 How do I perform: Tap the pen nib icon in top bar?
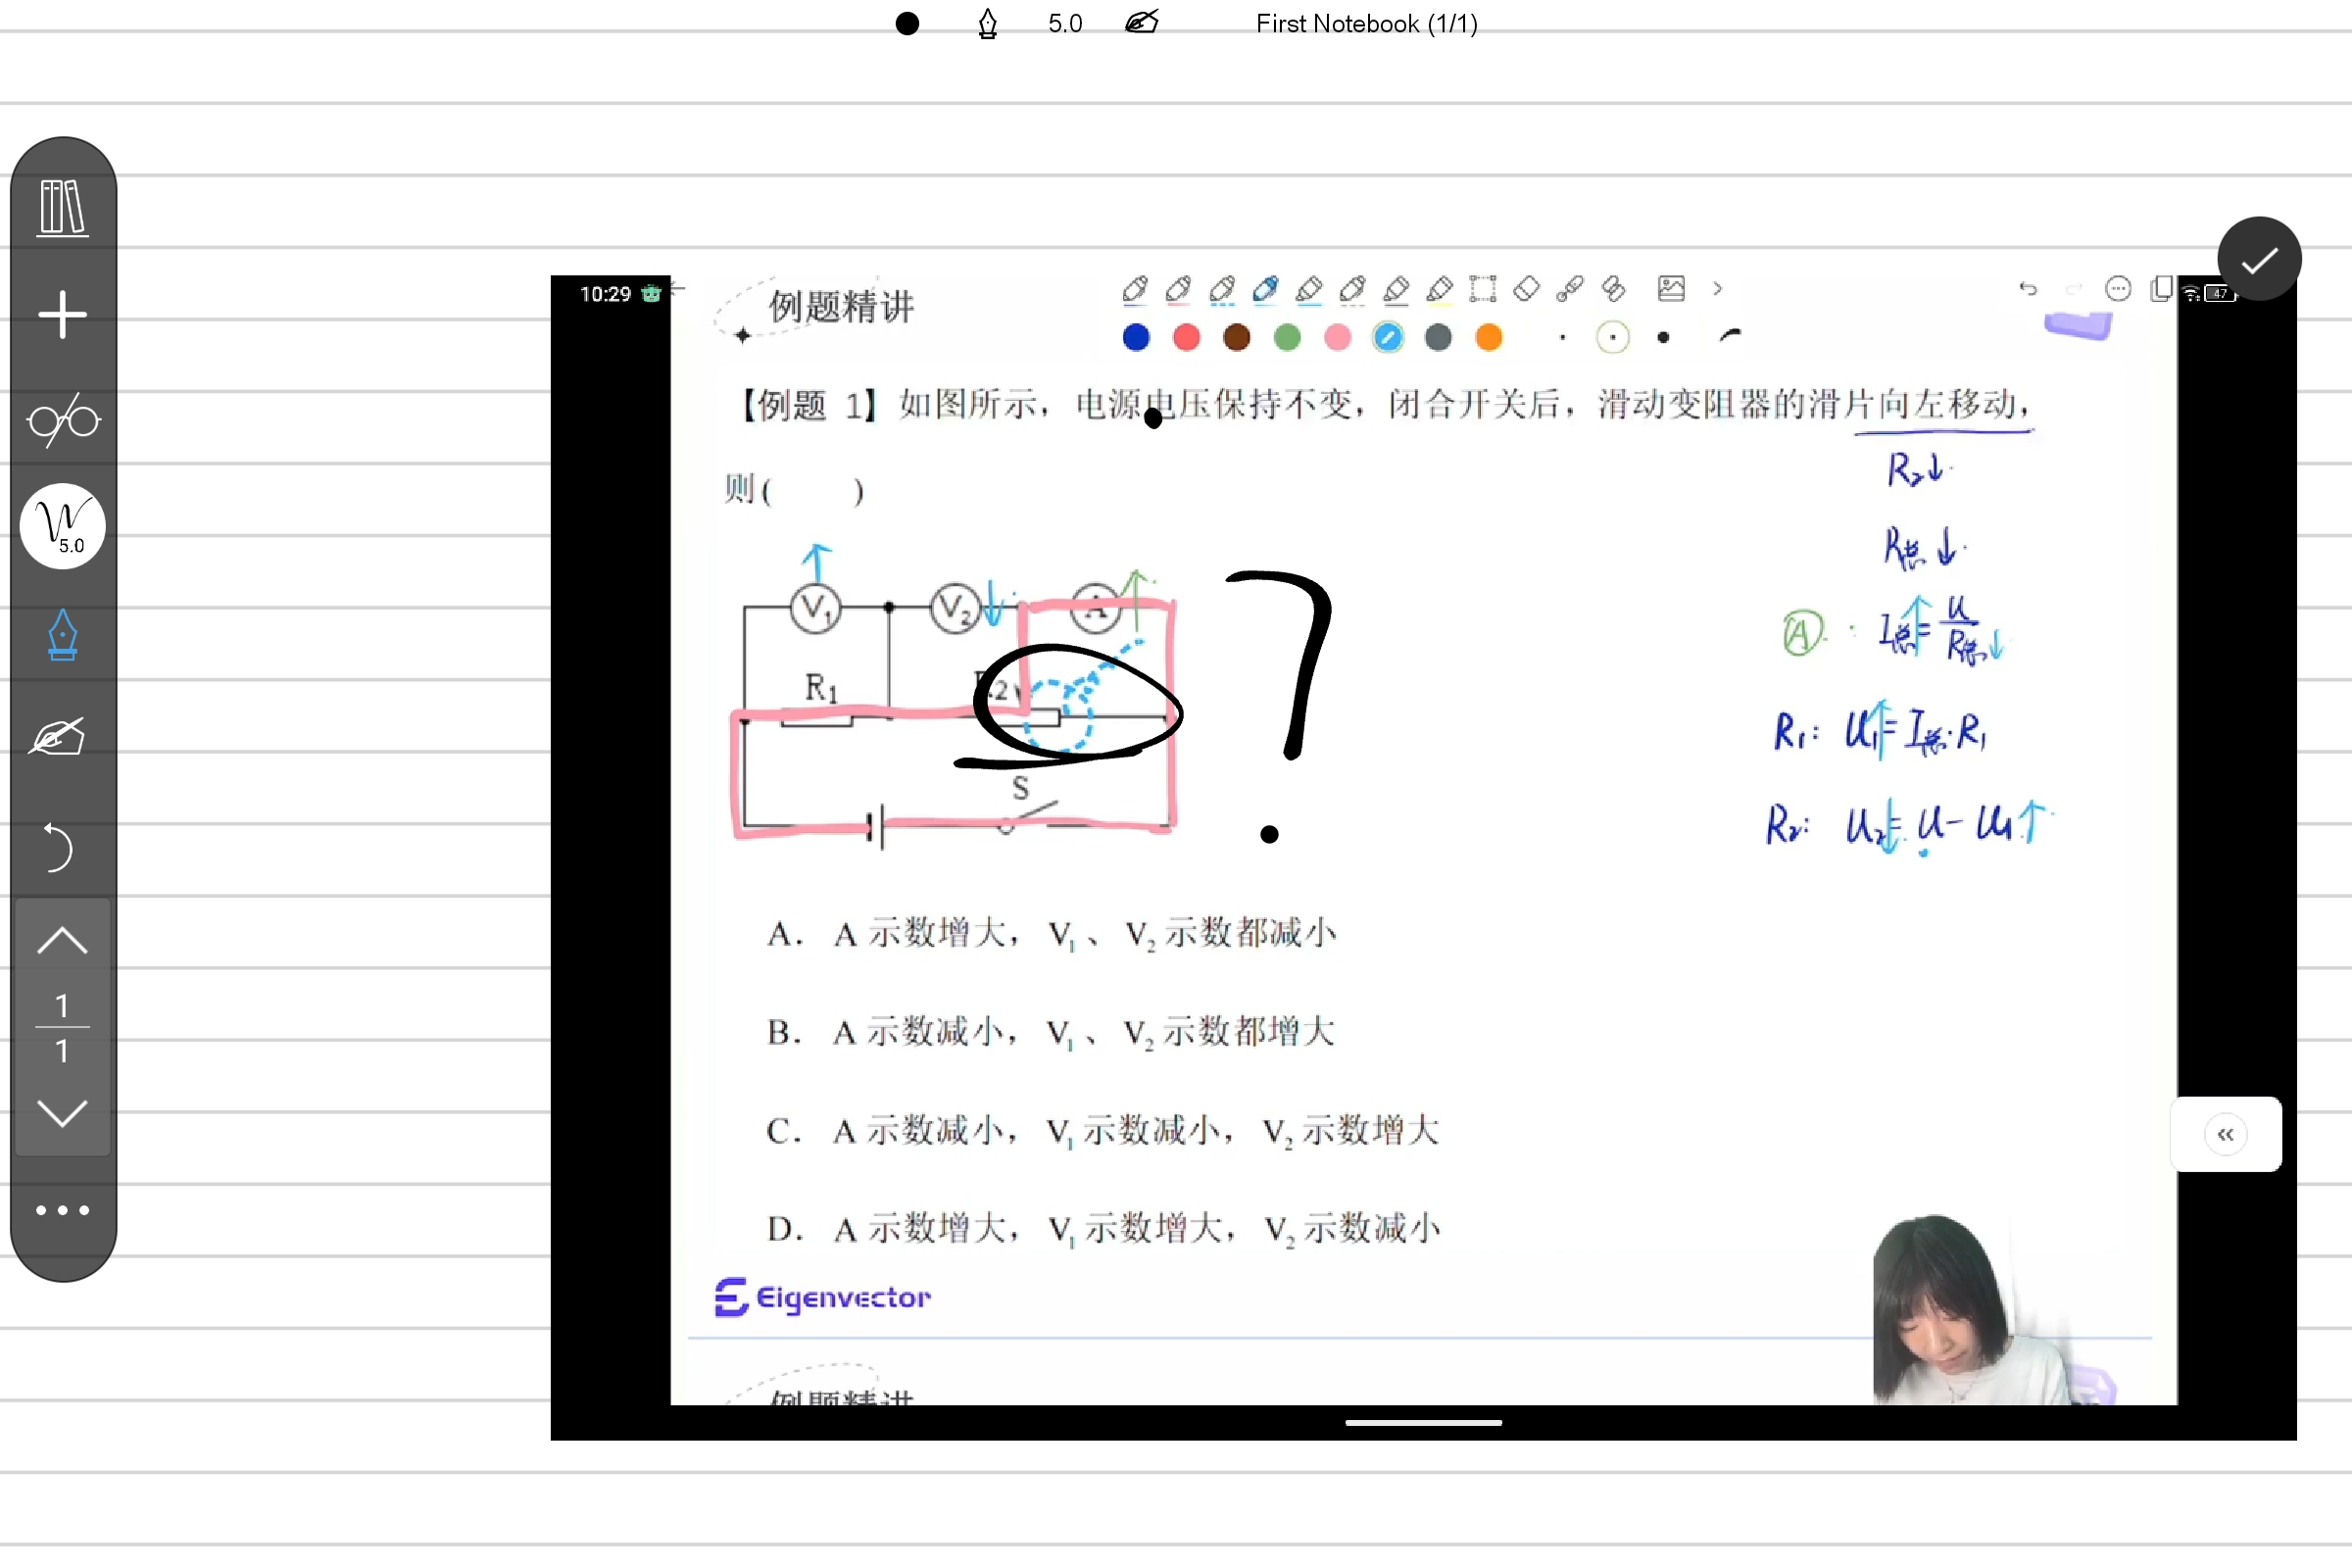point(987,23)
